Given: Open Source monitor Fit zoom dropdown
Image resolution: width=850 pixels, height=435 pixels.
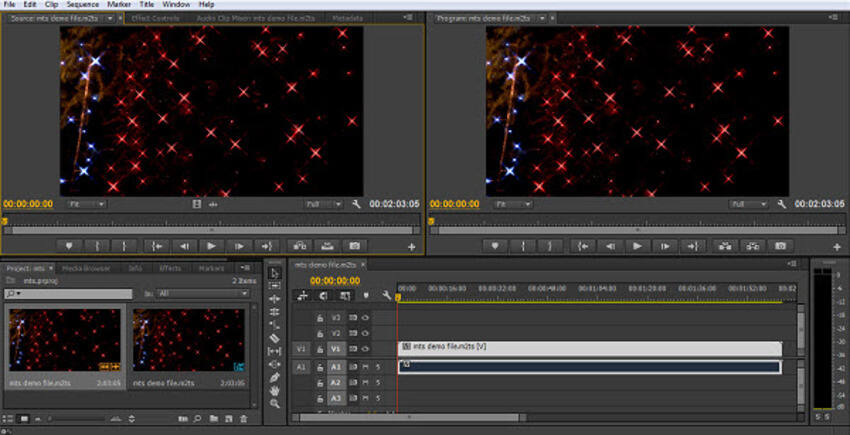Looking at the screenshot, I should (x=87, y=204).
